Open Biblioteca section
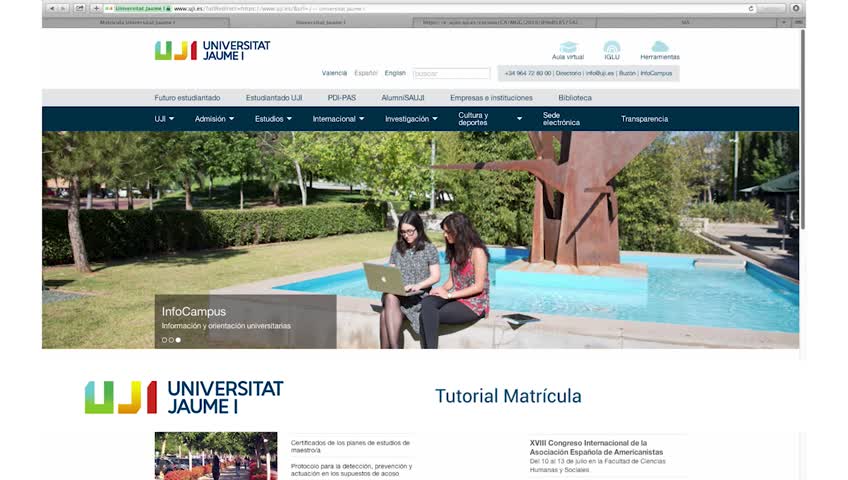The image size is (848, 480). 575,98
